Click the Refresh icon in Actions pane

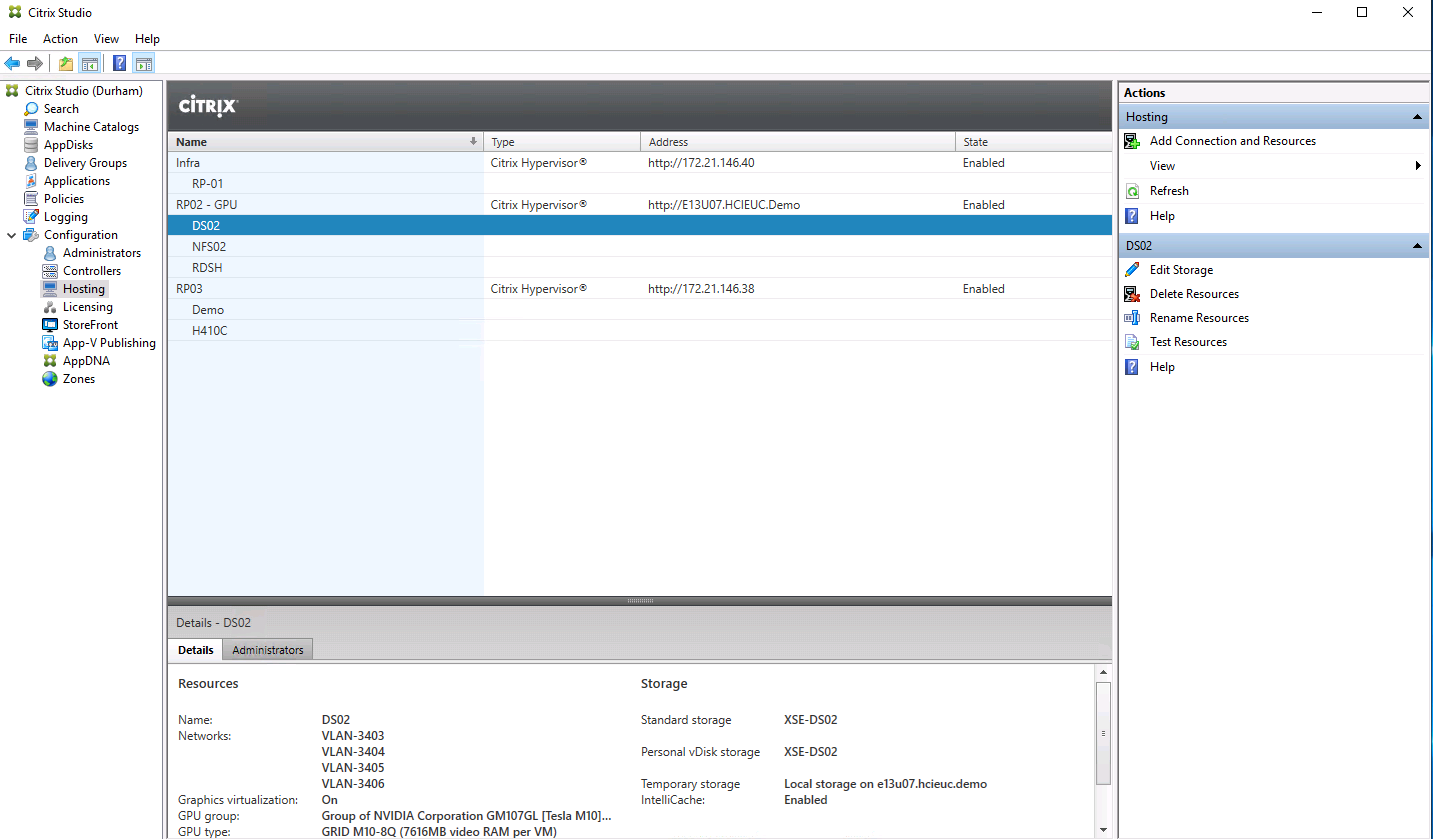(x=1132, y=191)
